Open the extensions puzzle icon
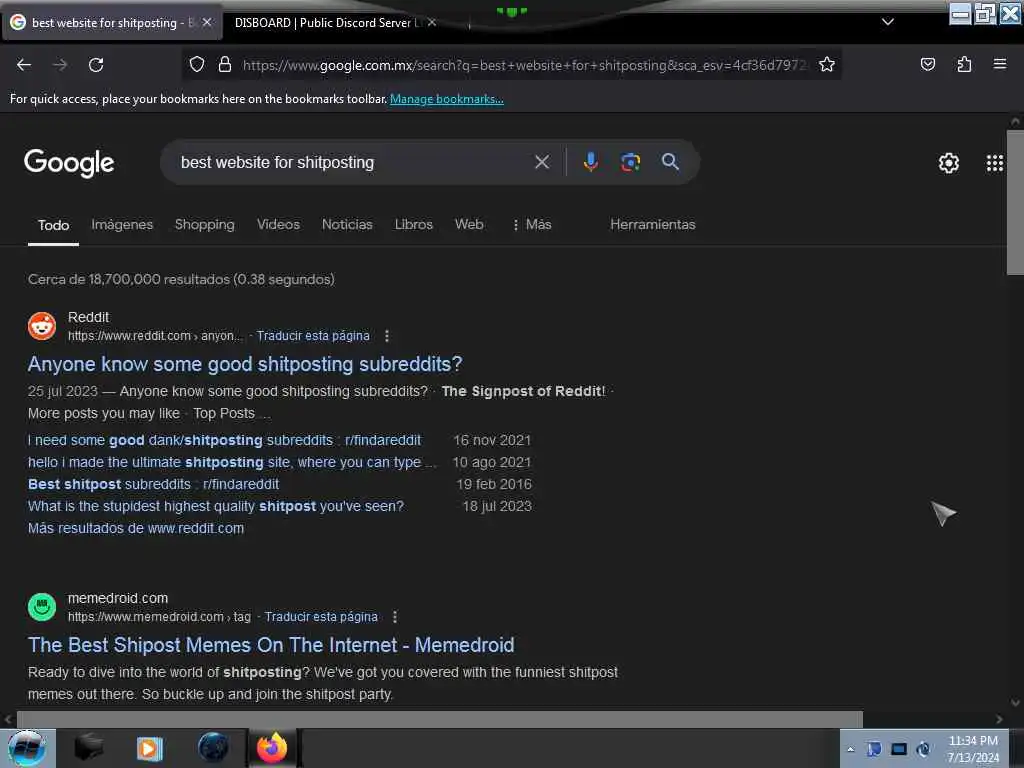This screenshot has height=768, width=1024. pos(964,64)
